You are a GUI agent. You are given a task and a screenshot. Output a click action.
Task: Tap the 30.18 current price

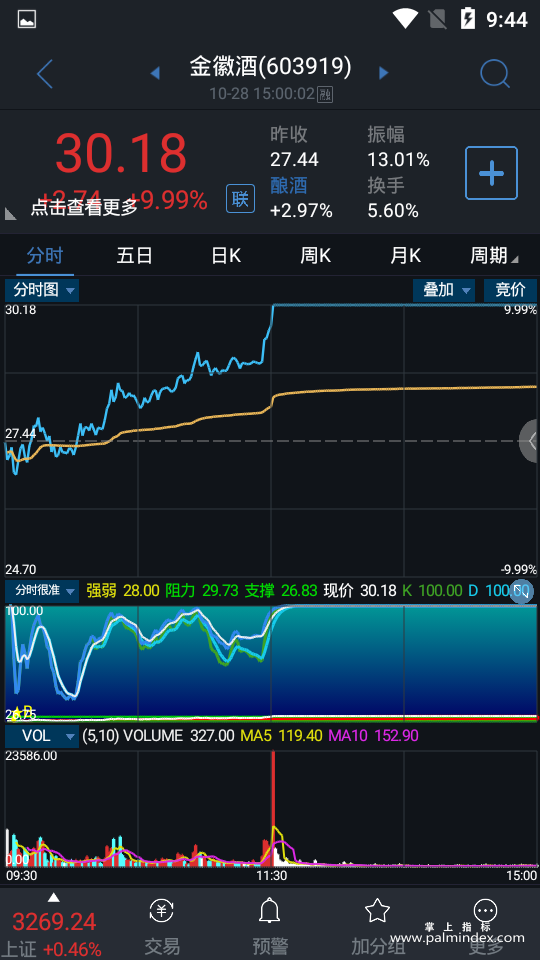coord(121,153)
